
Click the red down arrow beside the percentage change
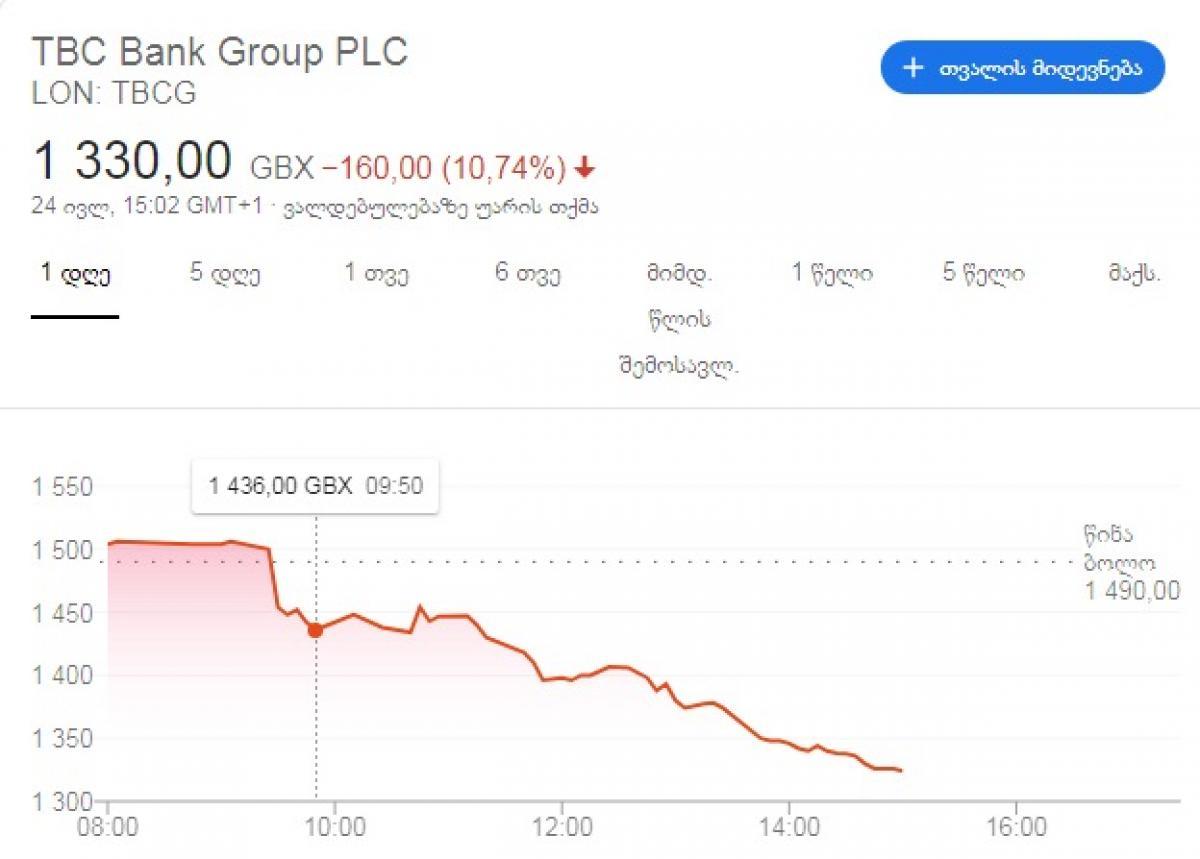(586, 166)
